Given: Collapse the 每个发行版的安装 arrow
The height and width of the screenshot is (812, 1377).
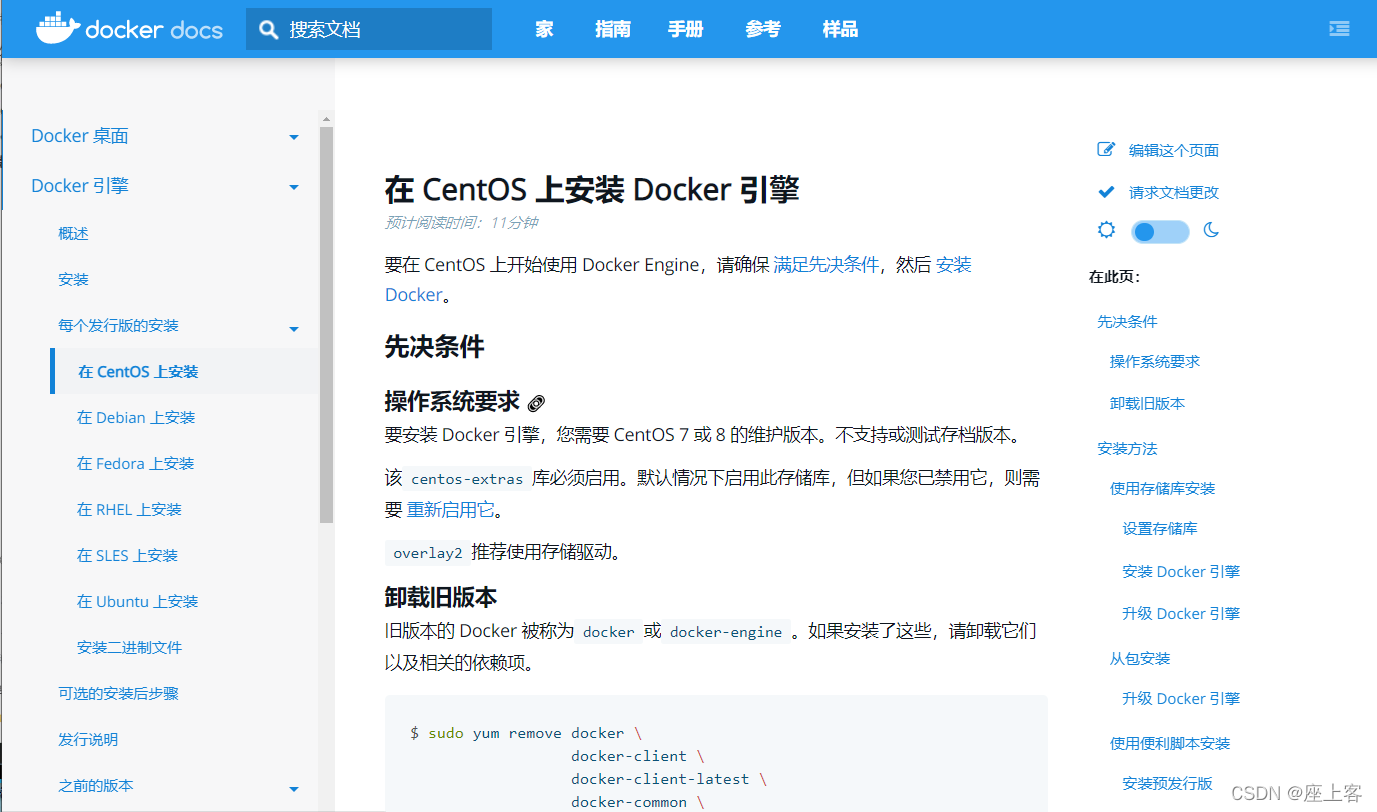Looking at the screenshot, I should pos(294,329).
